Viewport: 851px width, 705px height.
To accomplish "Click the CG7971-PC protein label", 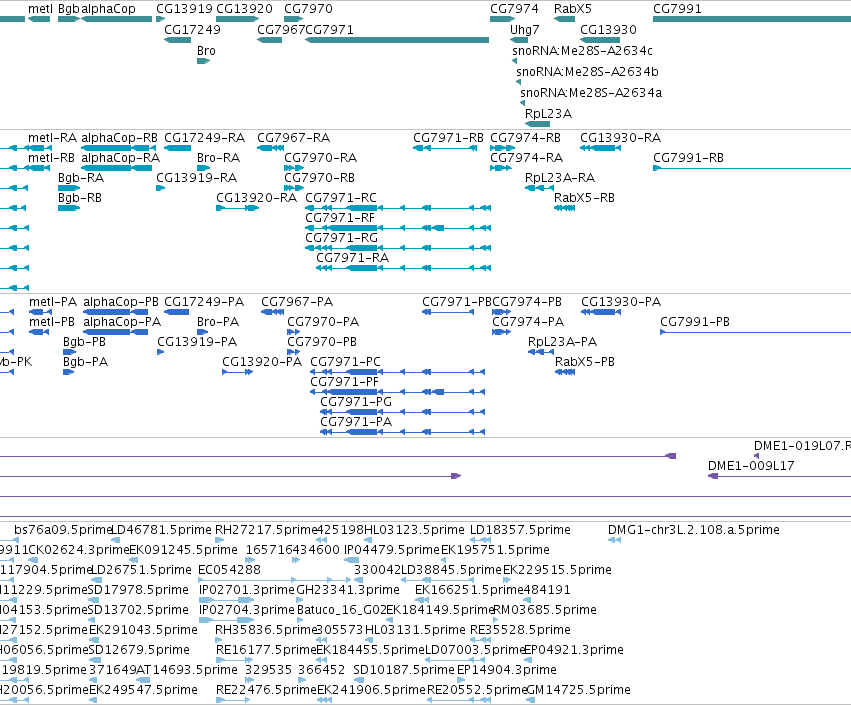I will pyautogui.click(x=346, y=362).
